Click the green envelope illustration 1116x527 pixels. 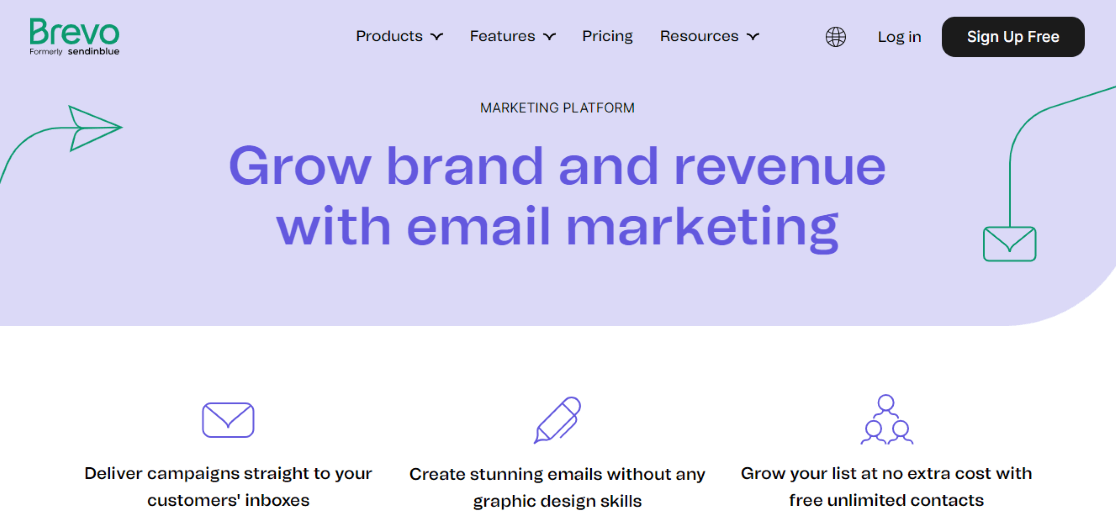[x=1009, y=244]
